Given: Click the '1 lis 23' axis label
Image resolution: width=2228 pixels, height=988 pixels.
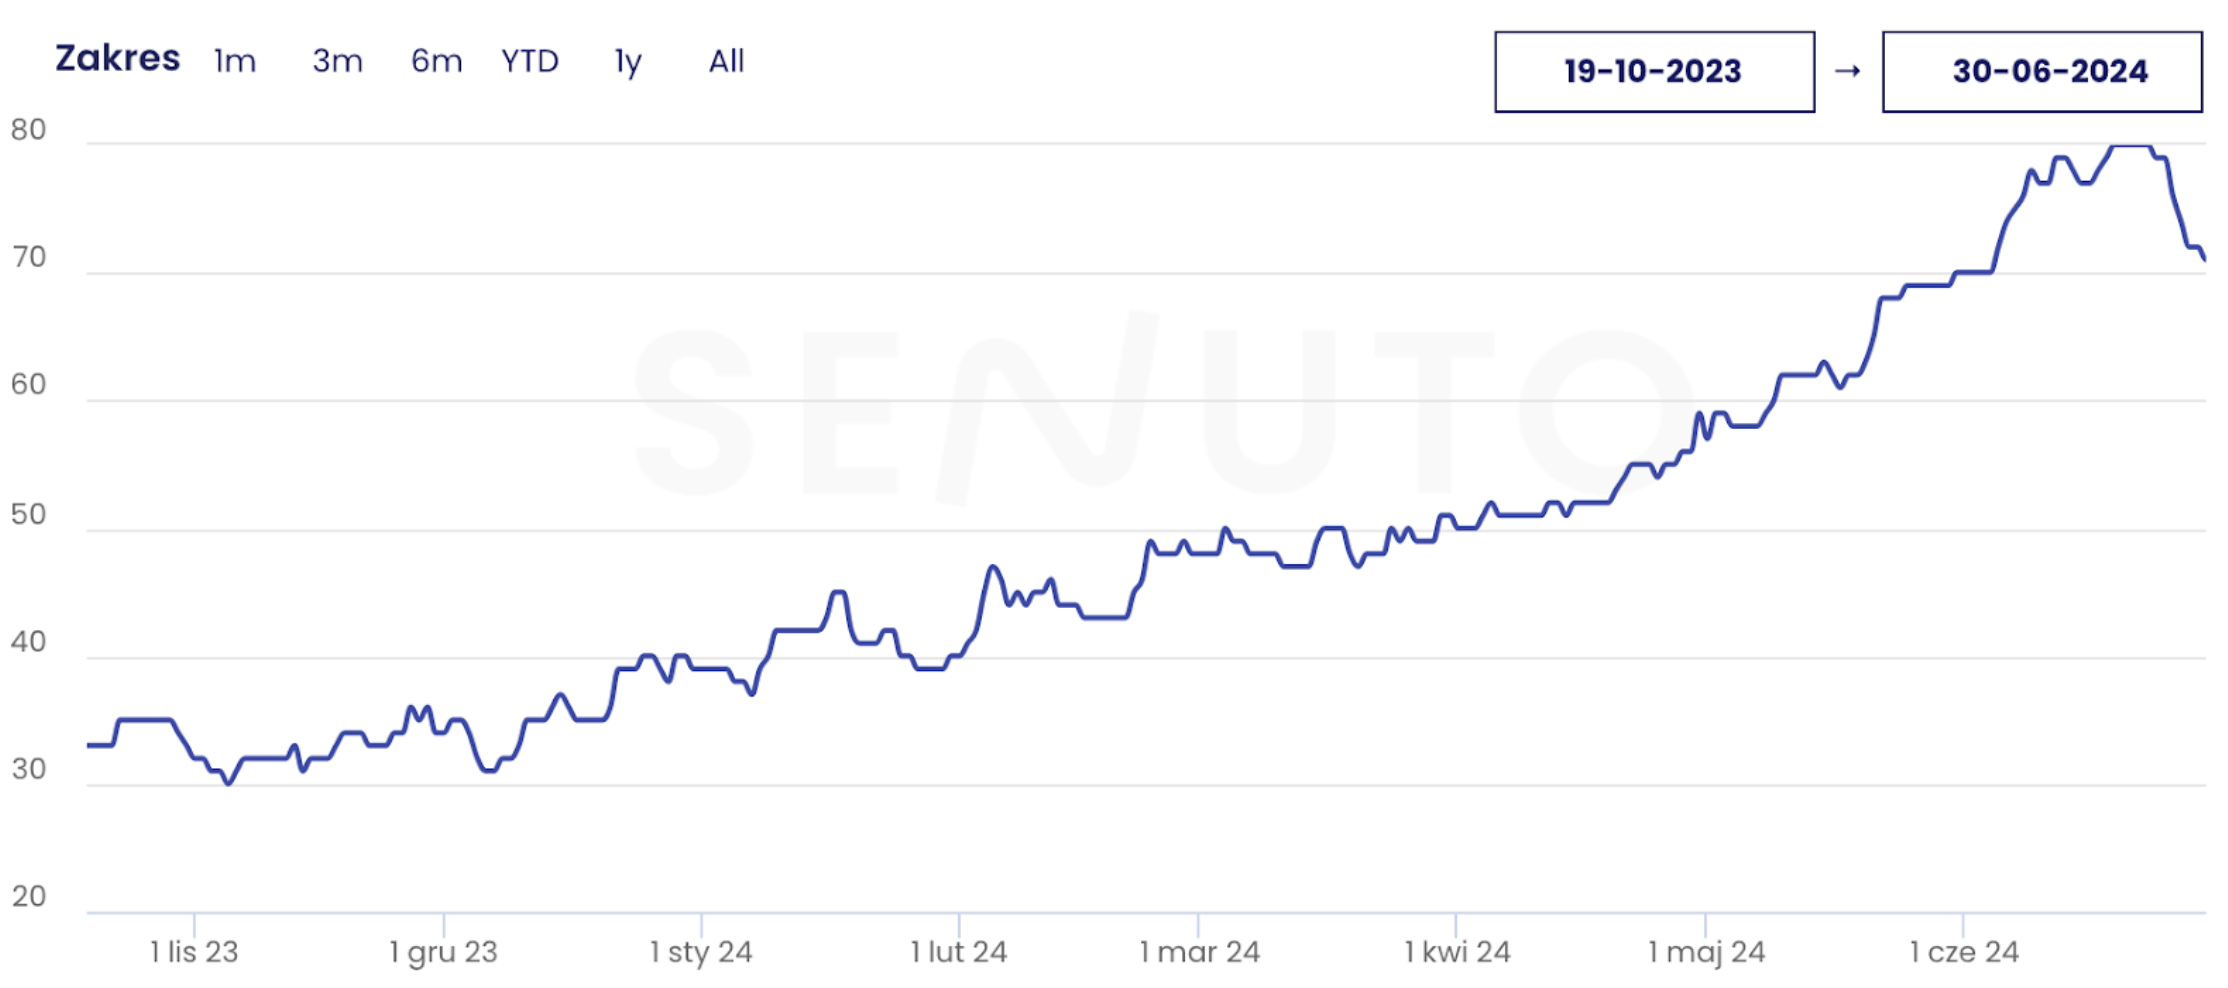Looking at the screenshot, I should [x=194, y=951].
